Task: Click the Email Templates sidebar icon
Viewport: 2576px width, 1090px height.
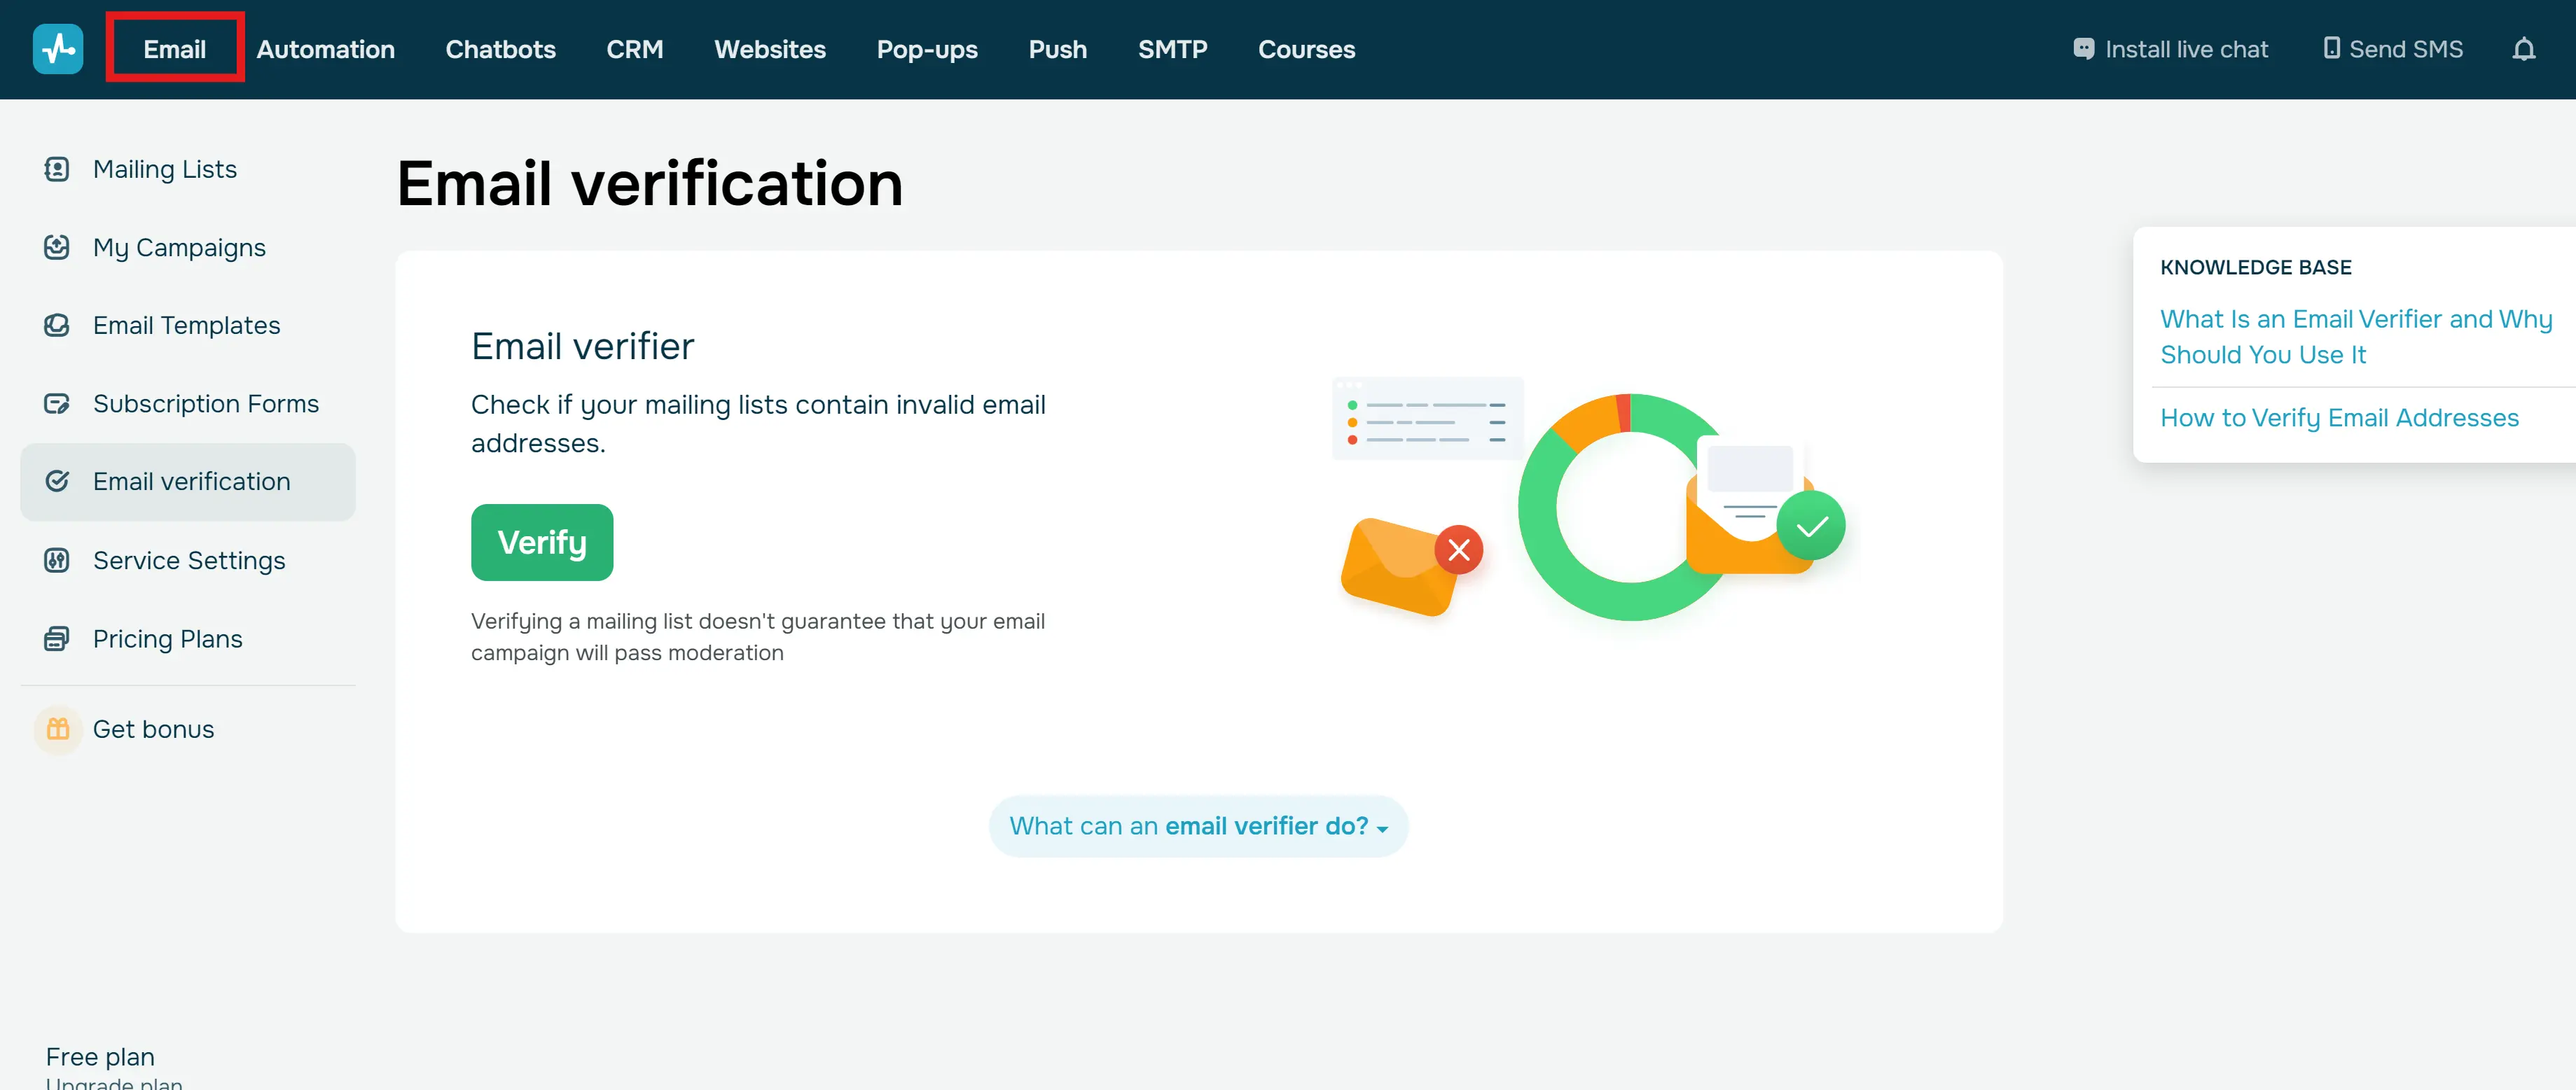Action: pos(57,325)
